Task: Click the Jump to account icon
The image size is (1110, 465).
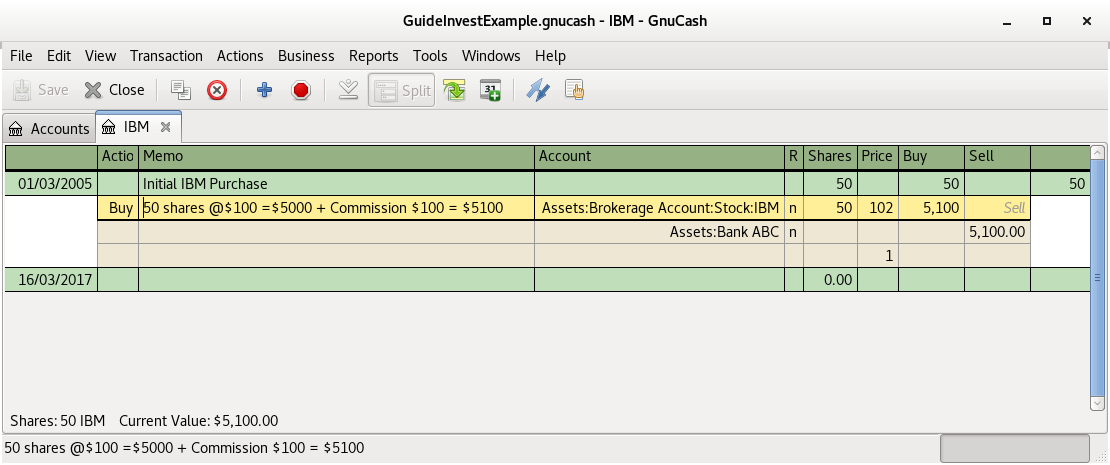Action: point(455,90)
